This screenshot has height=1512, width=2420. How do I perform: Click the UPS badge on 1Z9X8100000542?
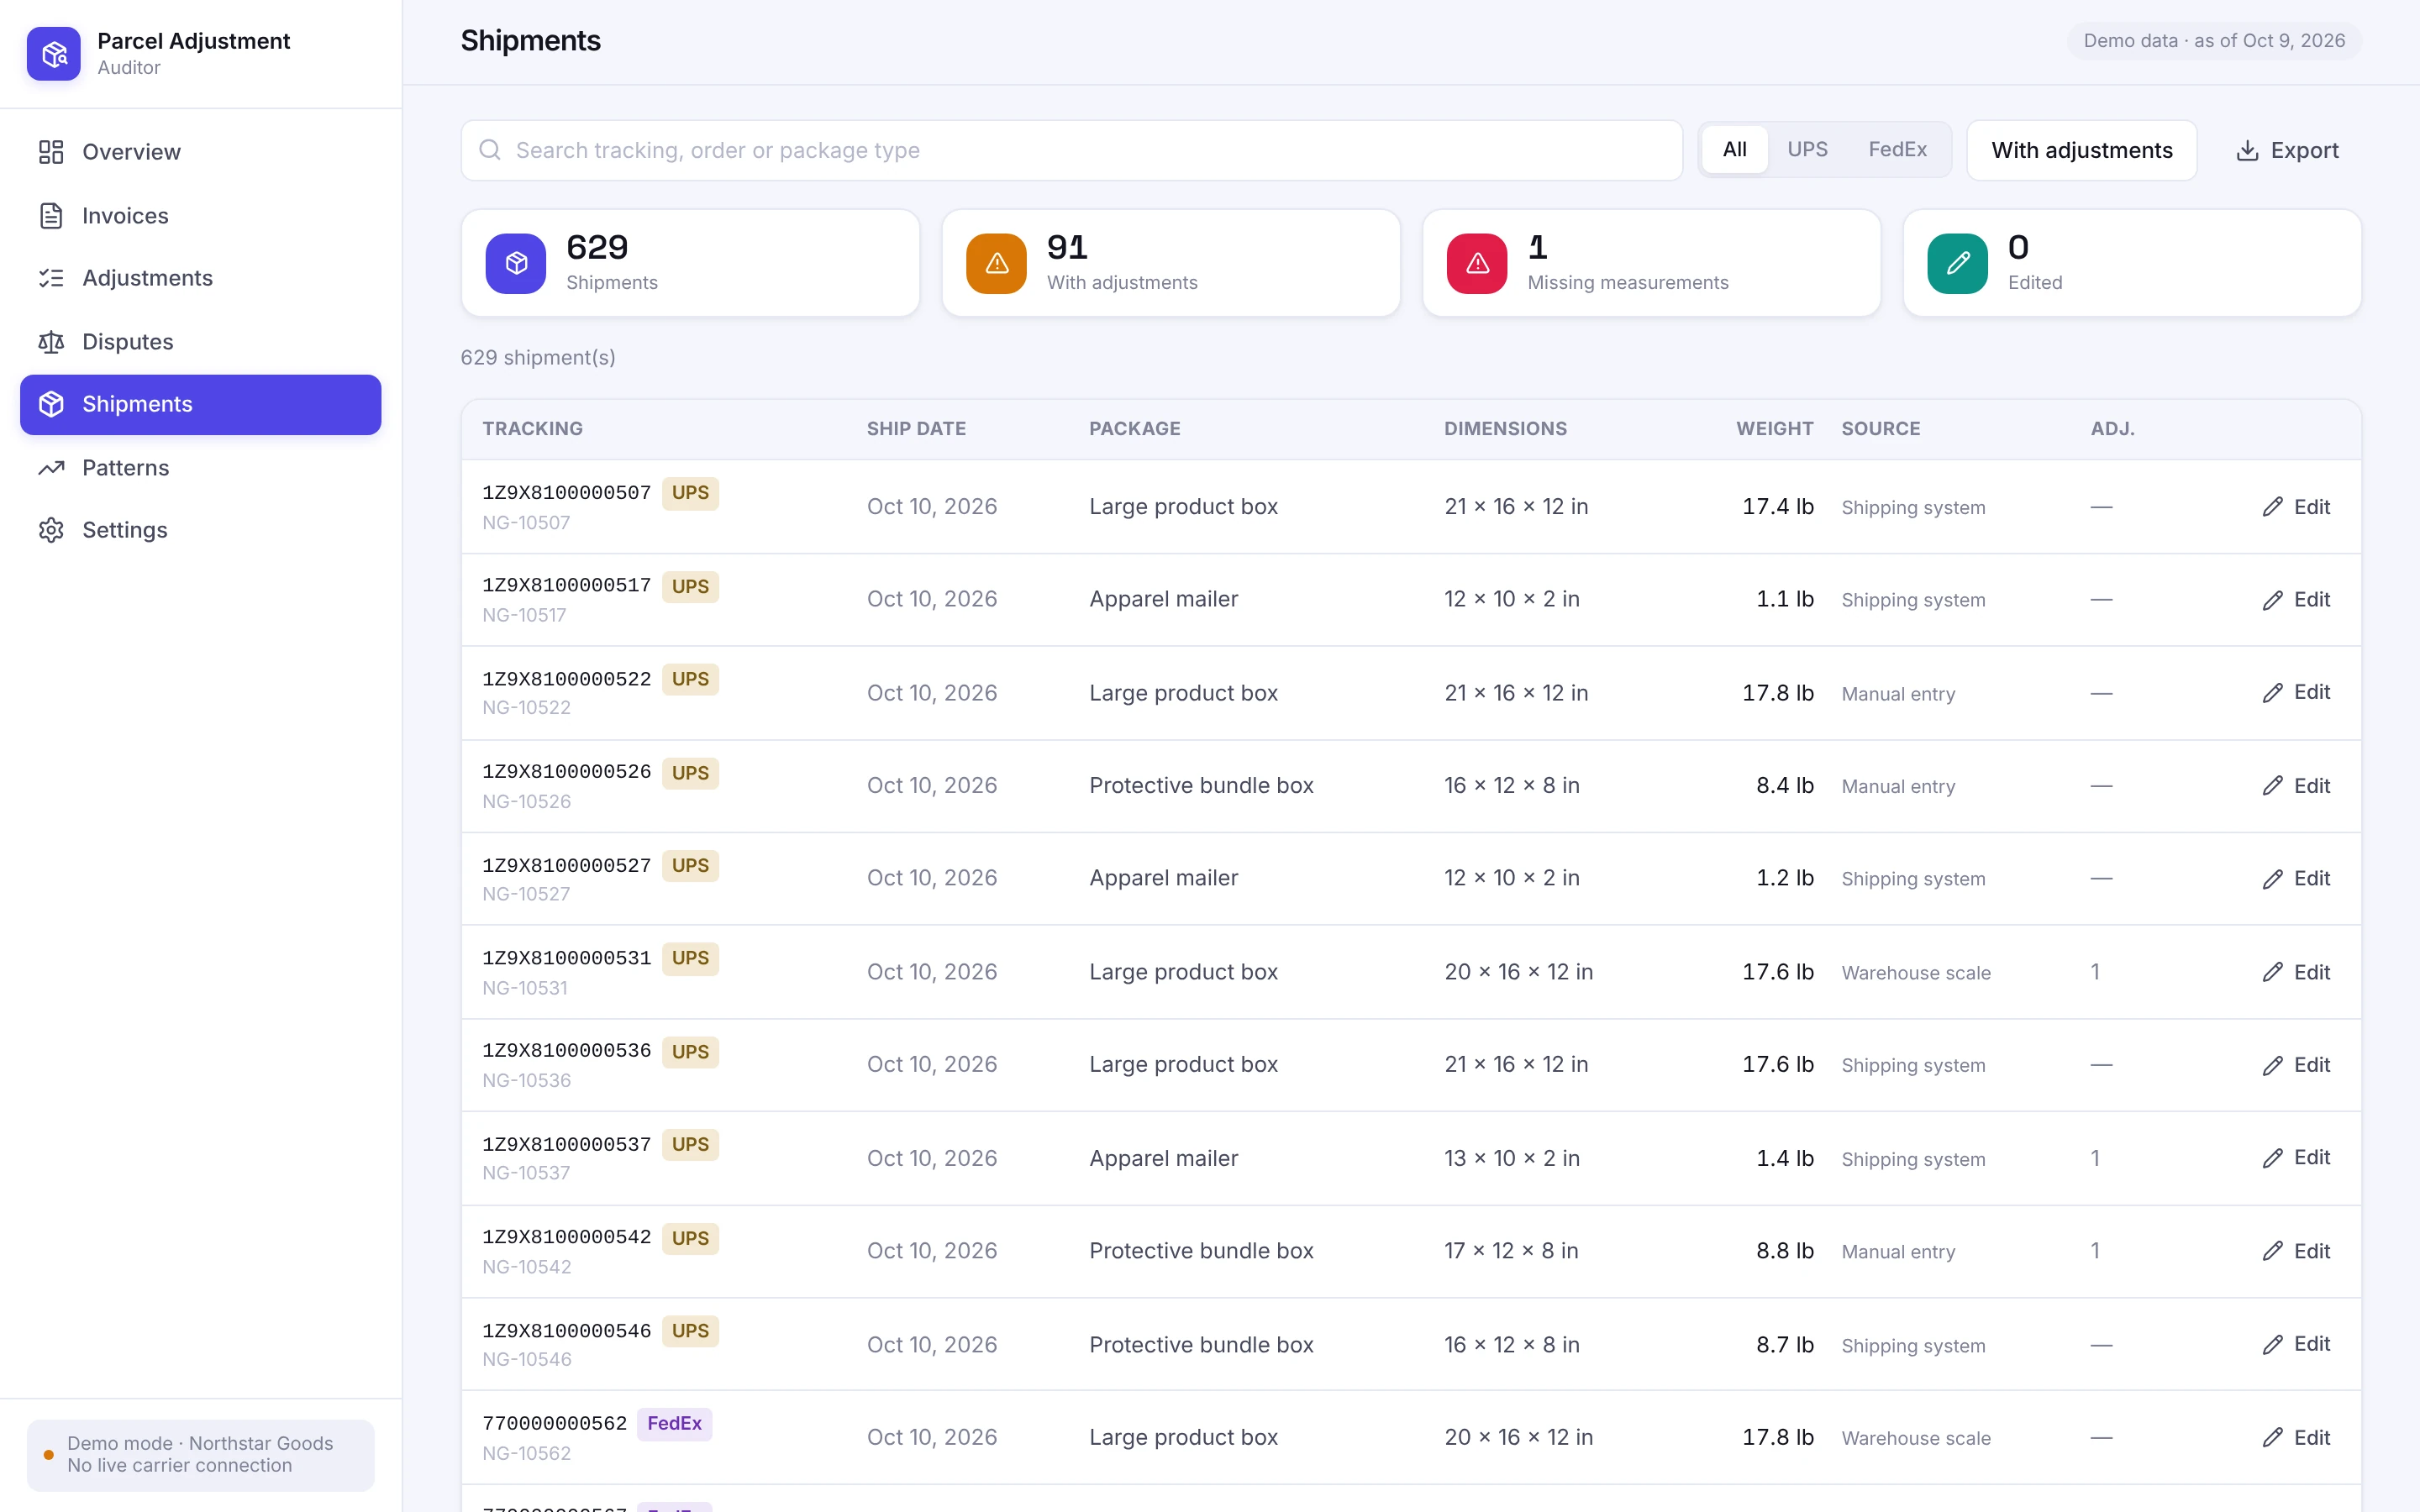point(690,1238)
